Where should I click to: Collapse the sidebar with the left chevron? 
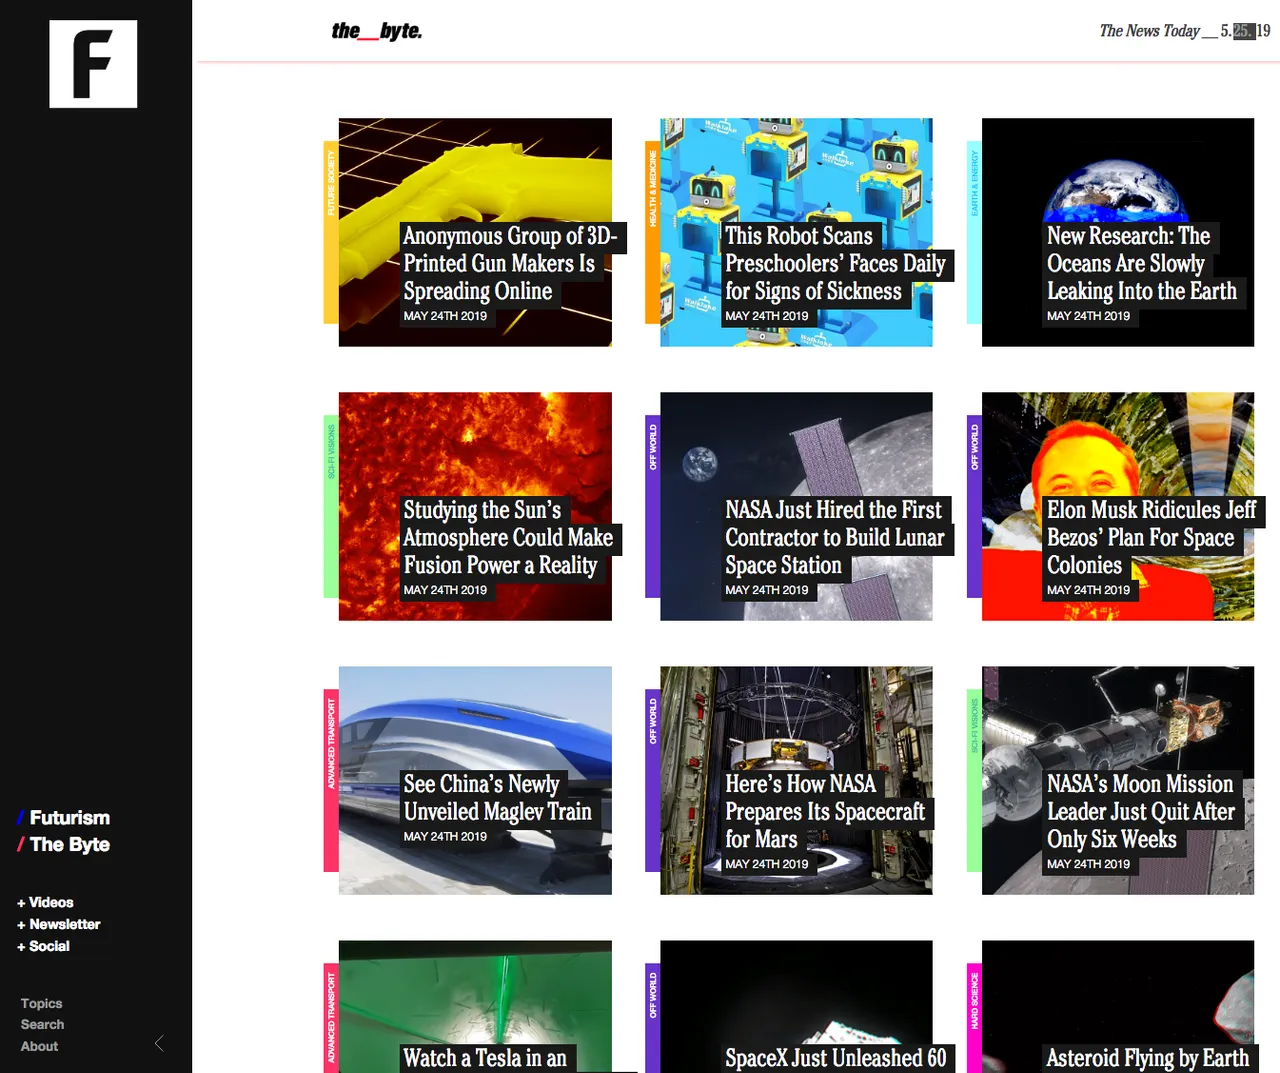159,1043
